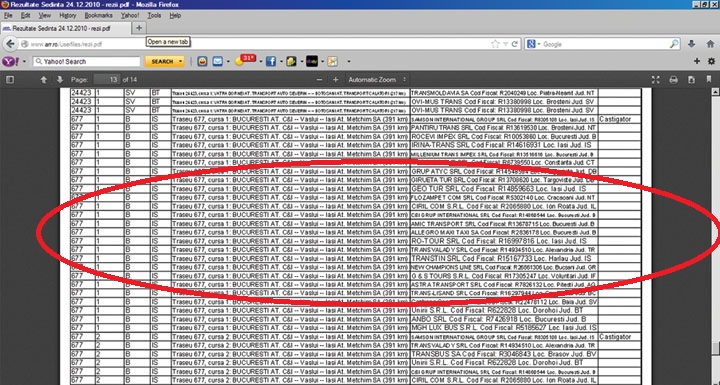Click the PDF viewer bookmark current view icon
This screenshot has width=720, height=385.
[x=709, y=79]
